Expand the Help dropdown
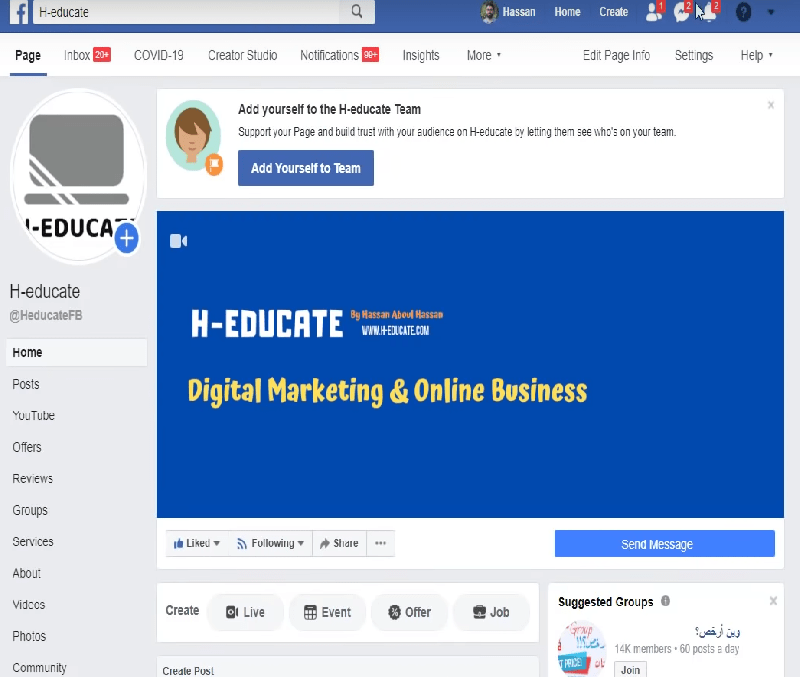This screenshot has height=677, width=800. [757, 55]
